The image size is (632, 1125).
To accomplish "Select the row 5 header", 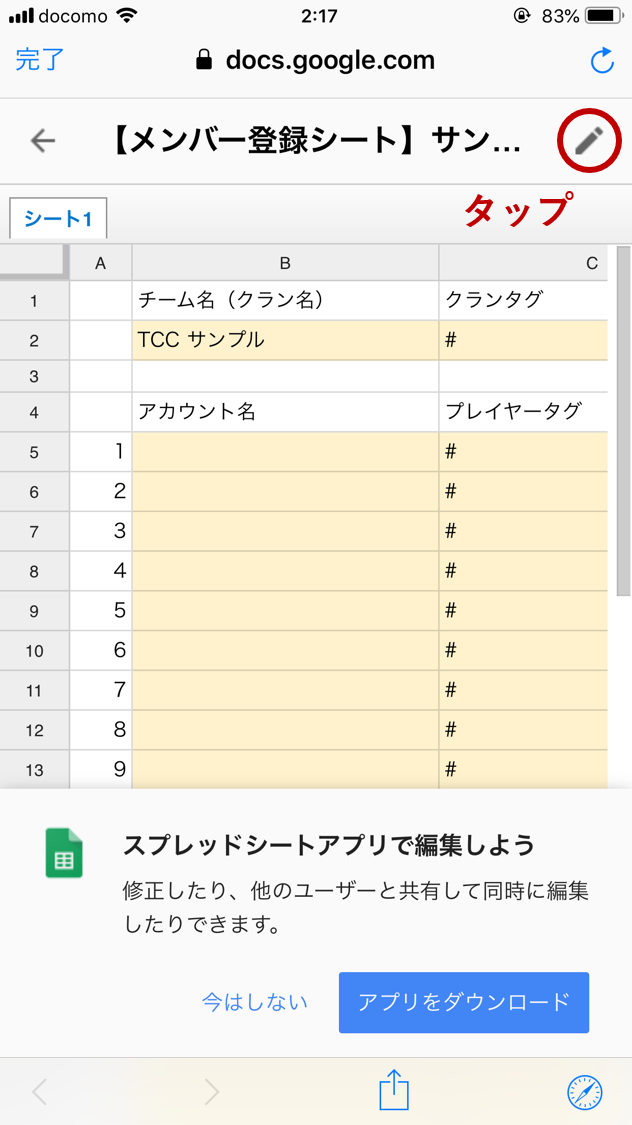I will pyautogui.click(x=34, y=452).
